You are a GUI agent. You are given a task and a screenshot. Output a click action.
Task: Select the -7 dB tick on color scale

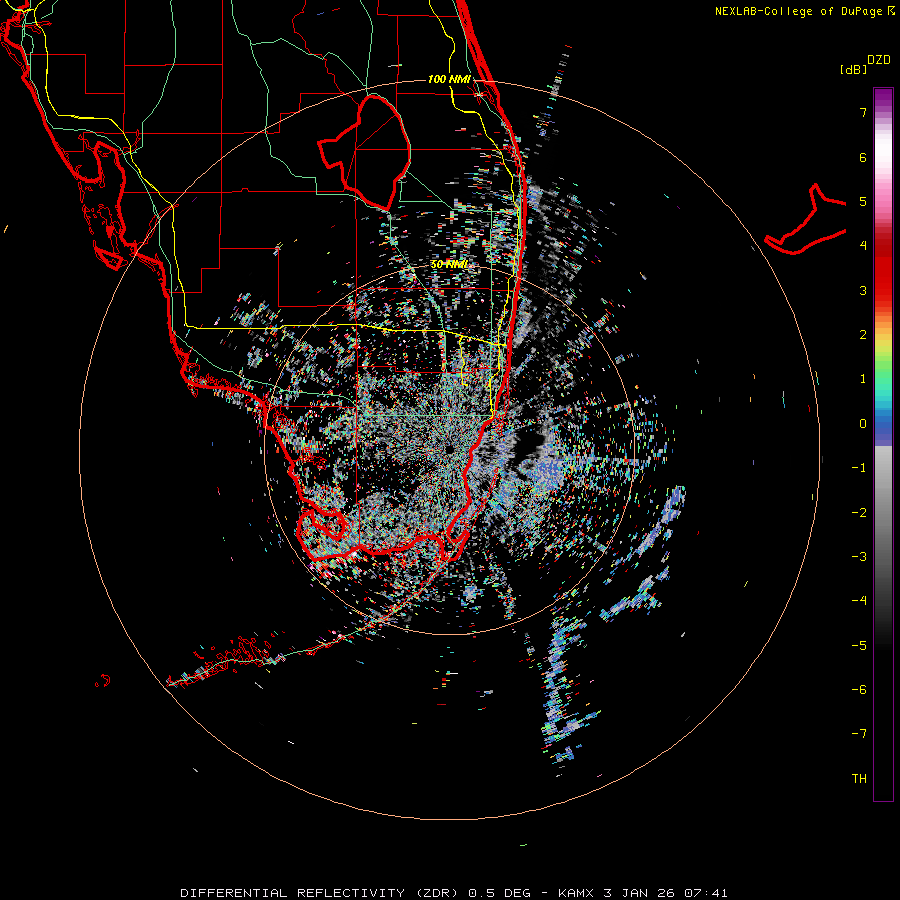point(859,734)
